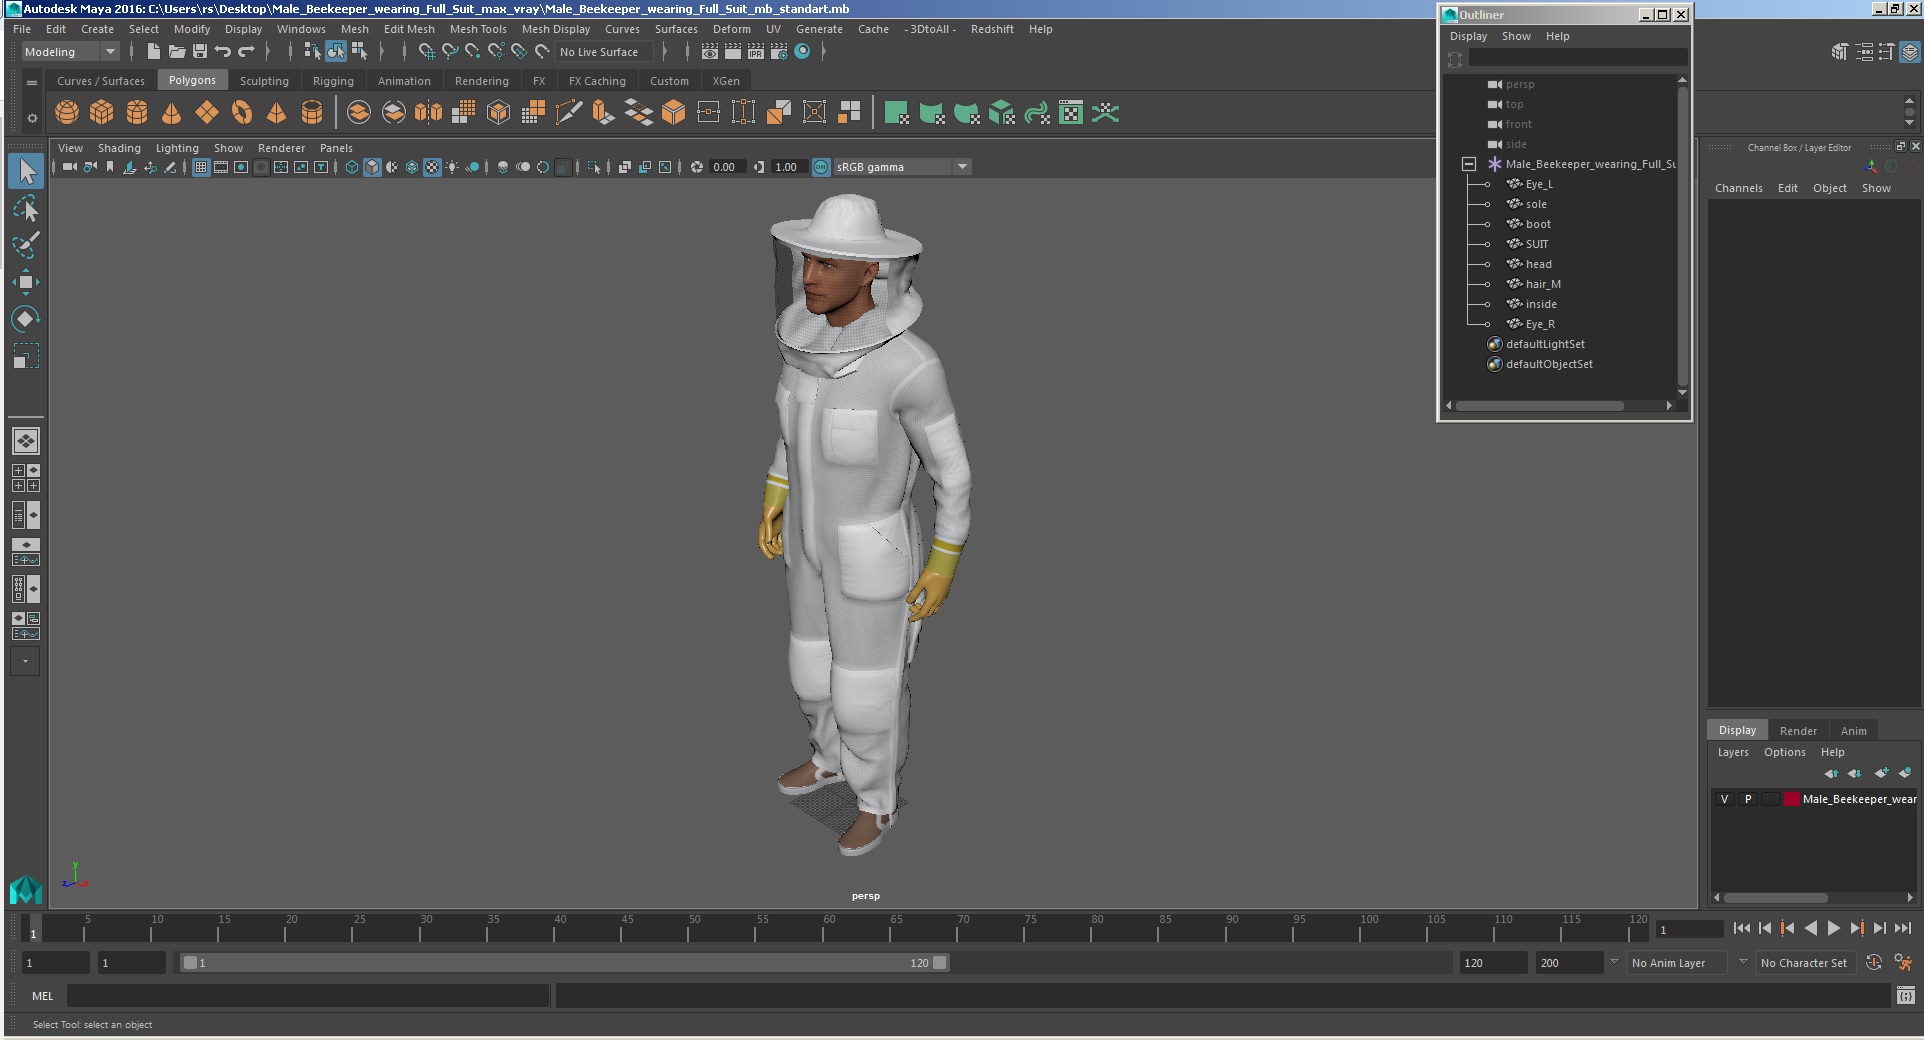Create a polygon cylinder from the shelf
This screenshot has width=1924, height=1040.
pyautogui.click(x=137, y=113)
